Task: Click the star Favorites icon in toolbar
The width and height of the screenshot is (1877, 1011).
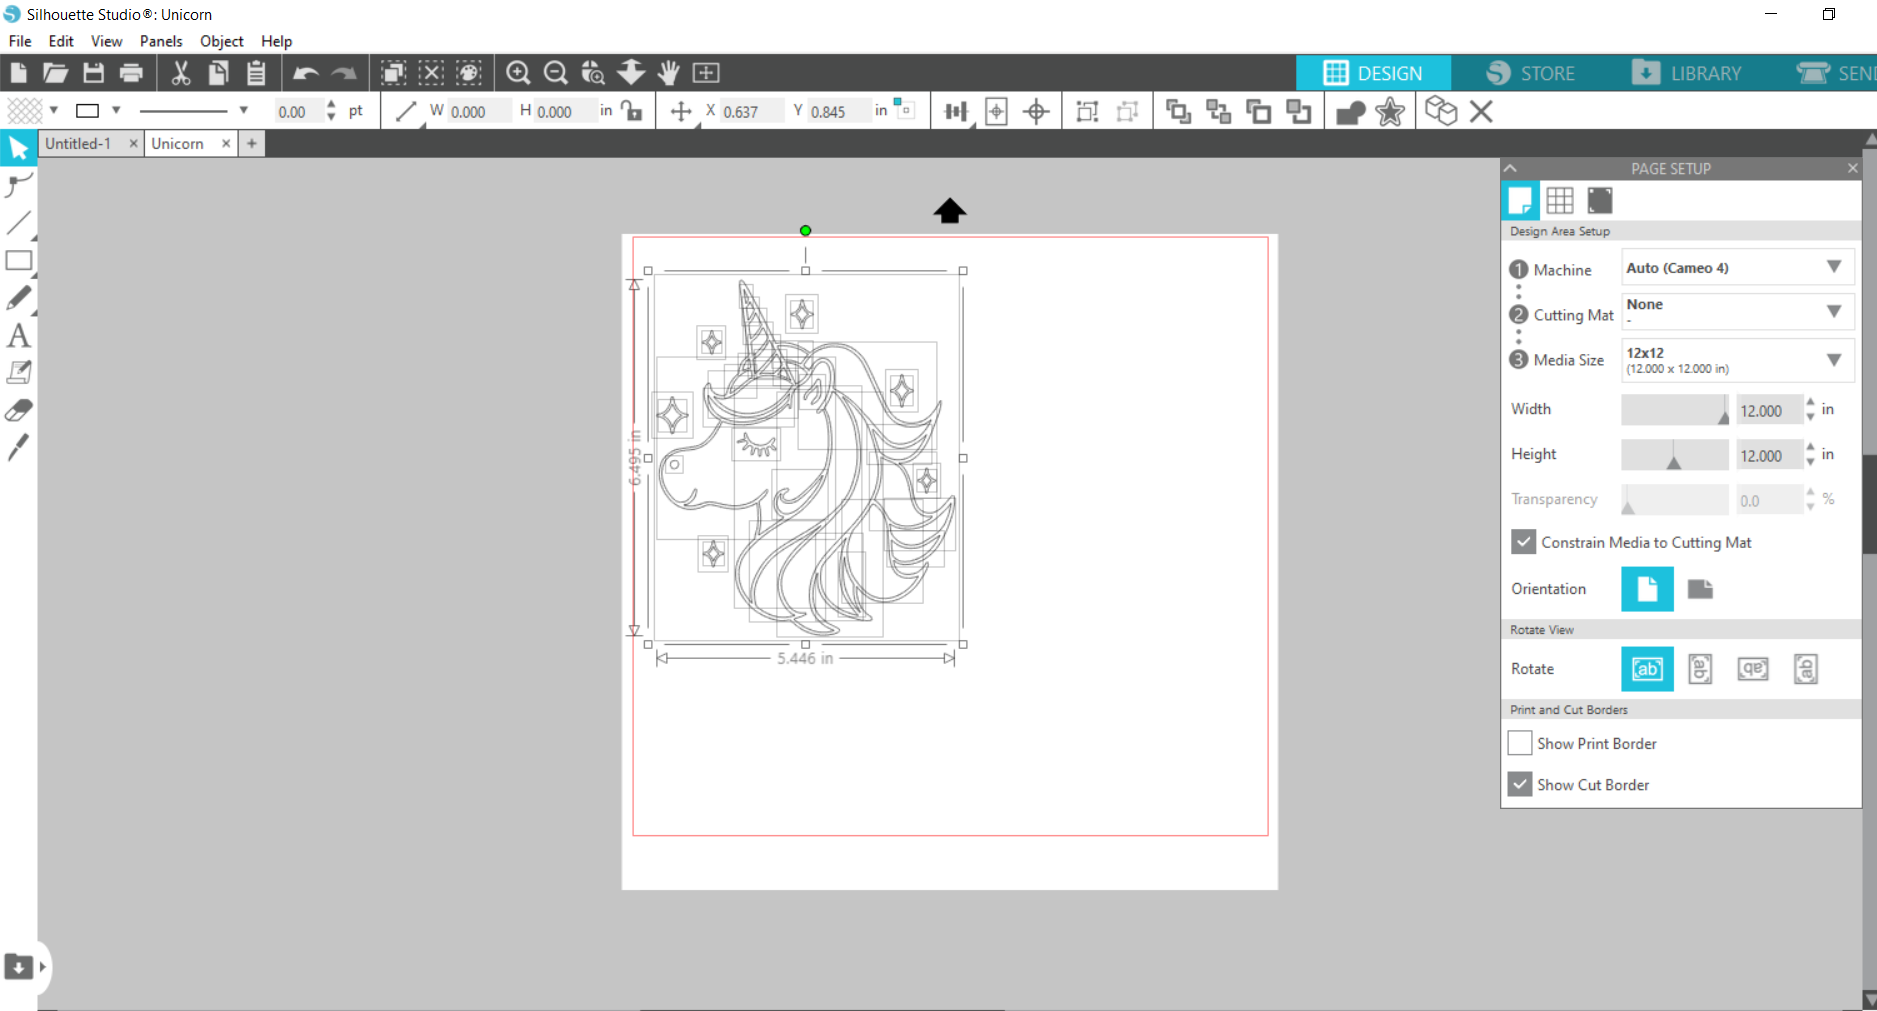Action: pos(1390,112)
